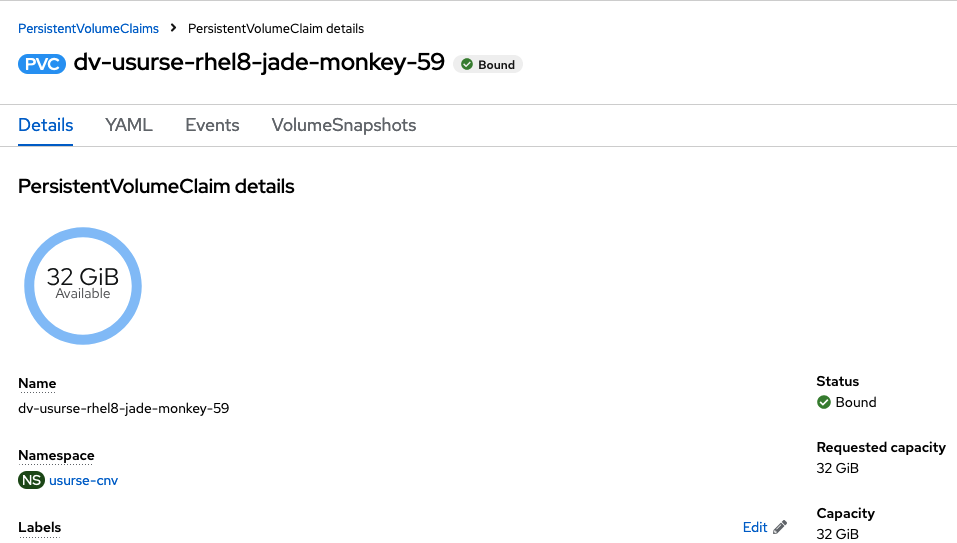
Task: Click the Labels field label
Action: [x=40, y=527]
